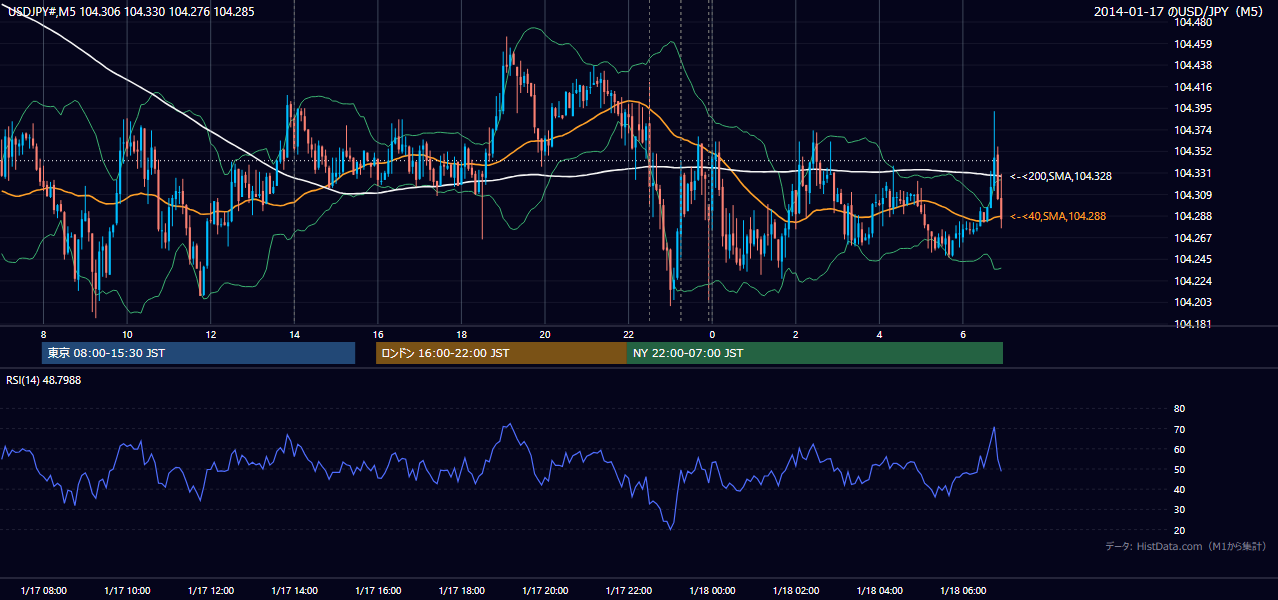Click RSI axis level 60

coord(1179,449)
